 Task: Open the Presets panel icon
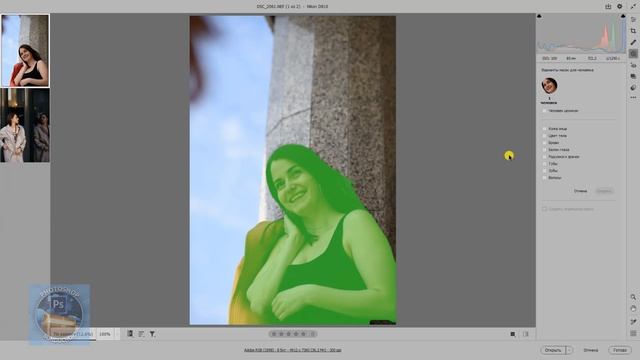click(633, 87)
